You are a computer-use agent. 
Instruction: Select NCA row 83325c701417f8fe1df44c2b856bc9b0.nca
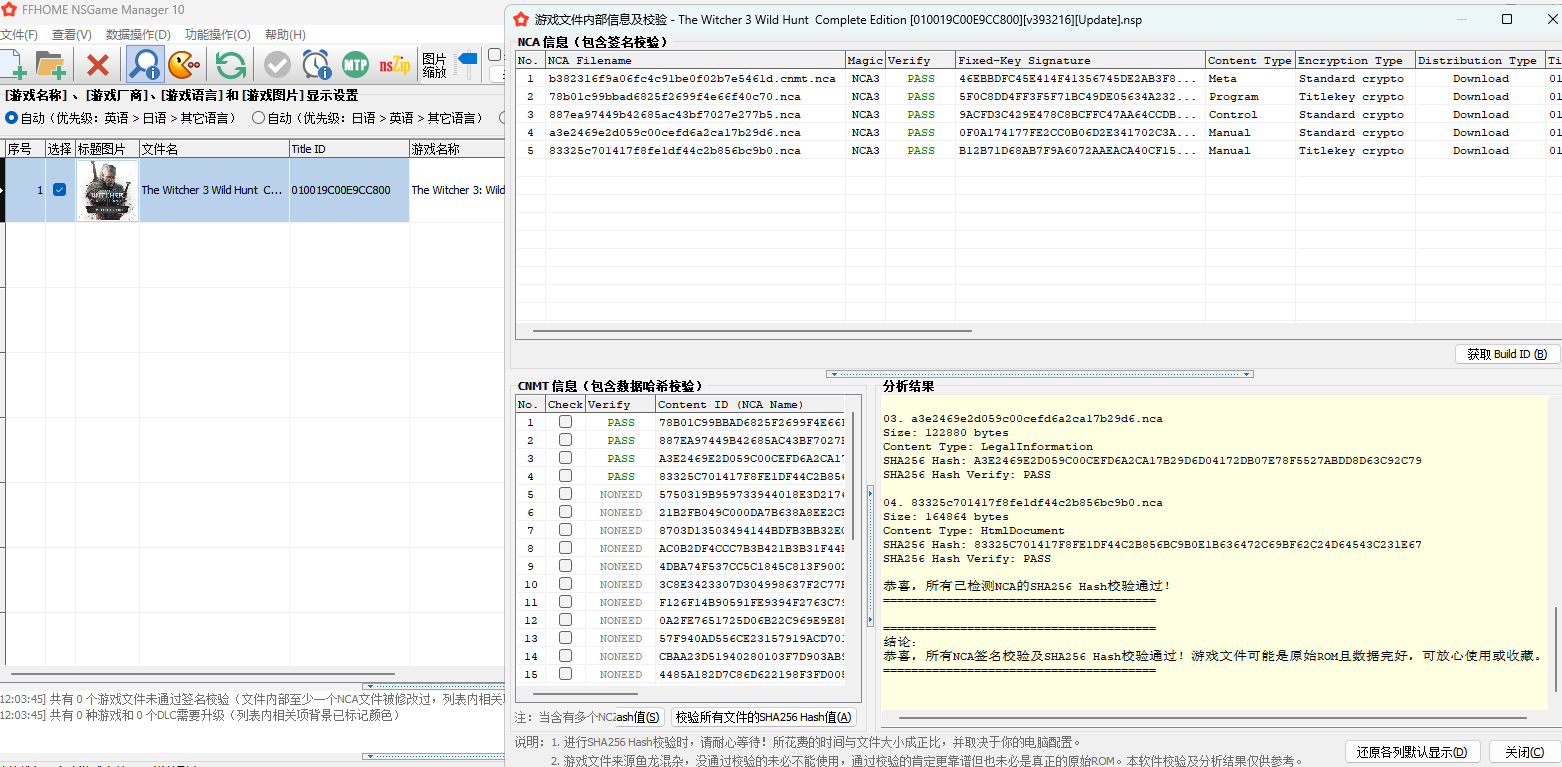coord(1038,150)
